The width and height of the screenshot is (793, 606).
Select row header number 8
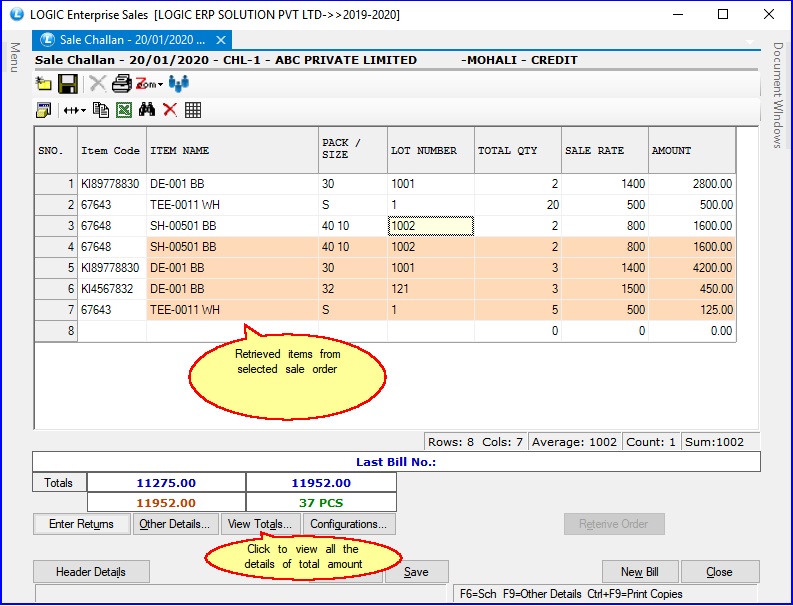[x=56, y=331]
